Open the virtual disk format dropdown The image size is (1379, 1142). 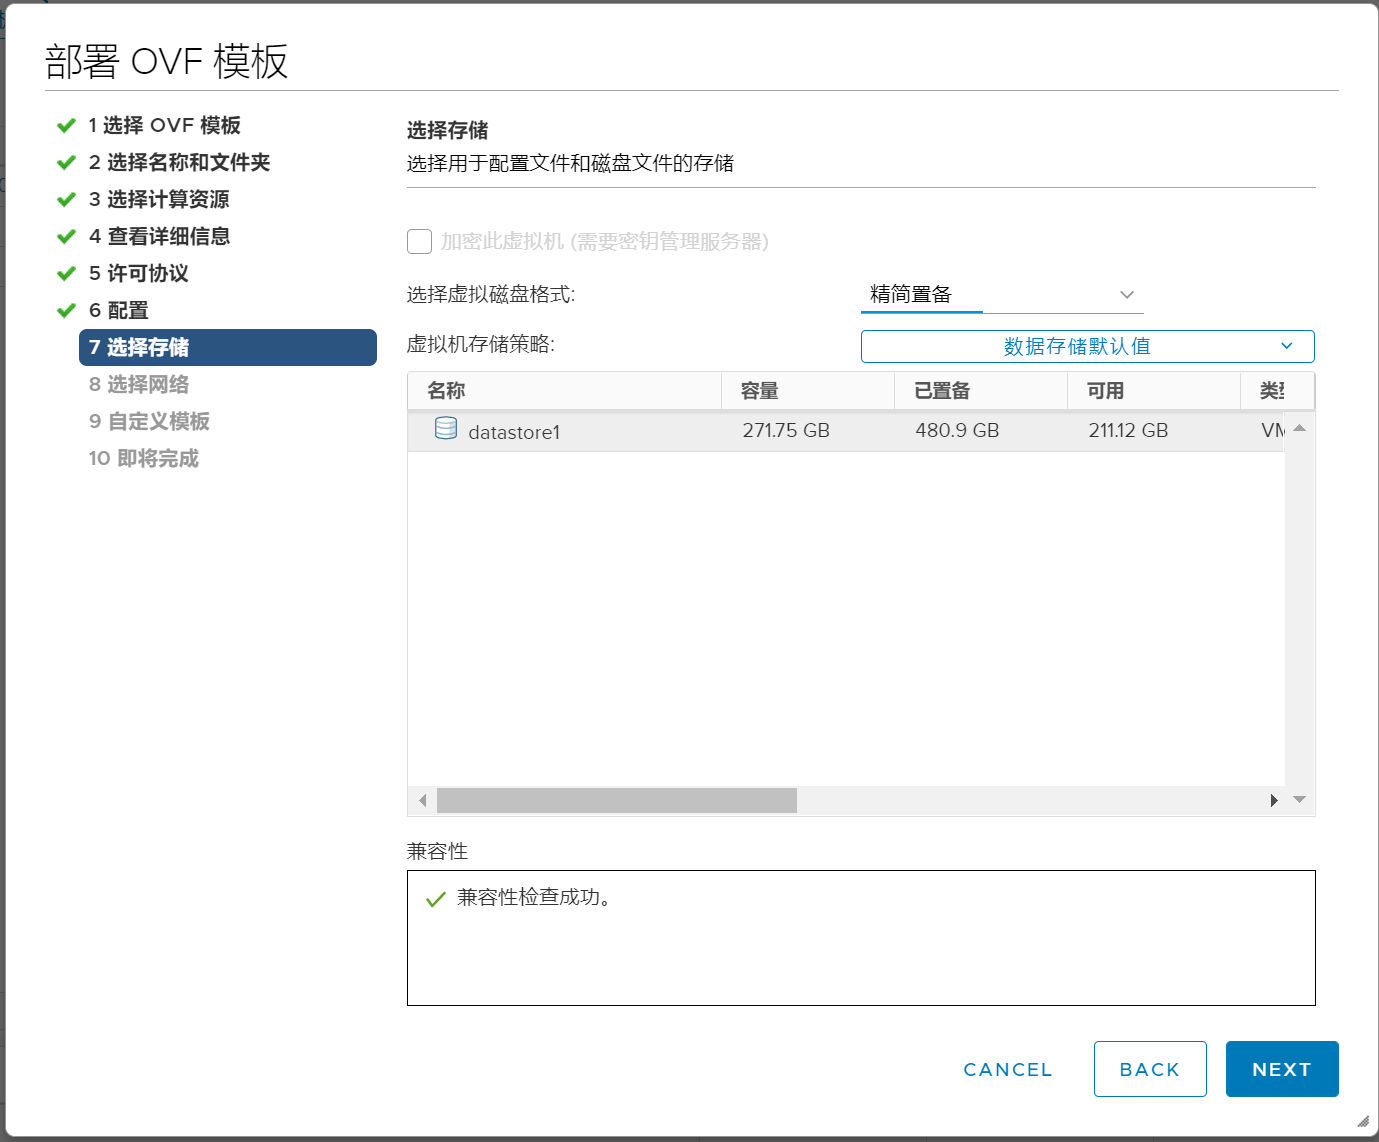[x=1001, y=295]
